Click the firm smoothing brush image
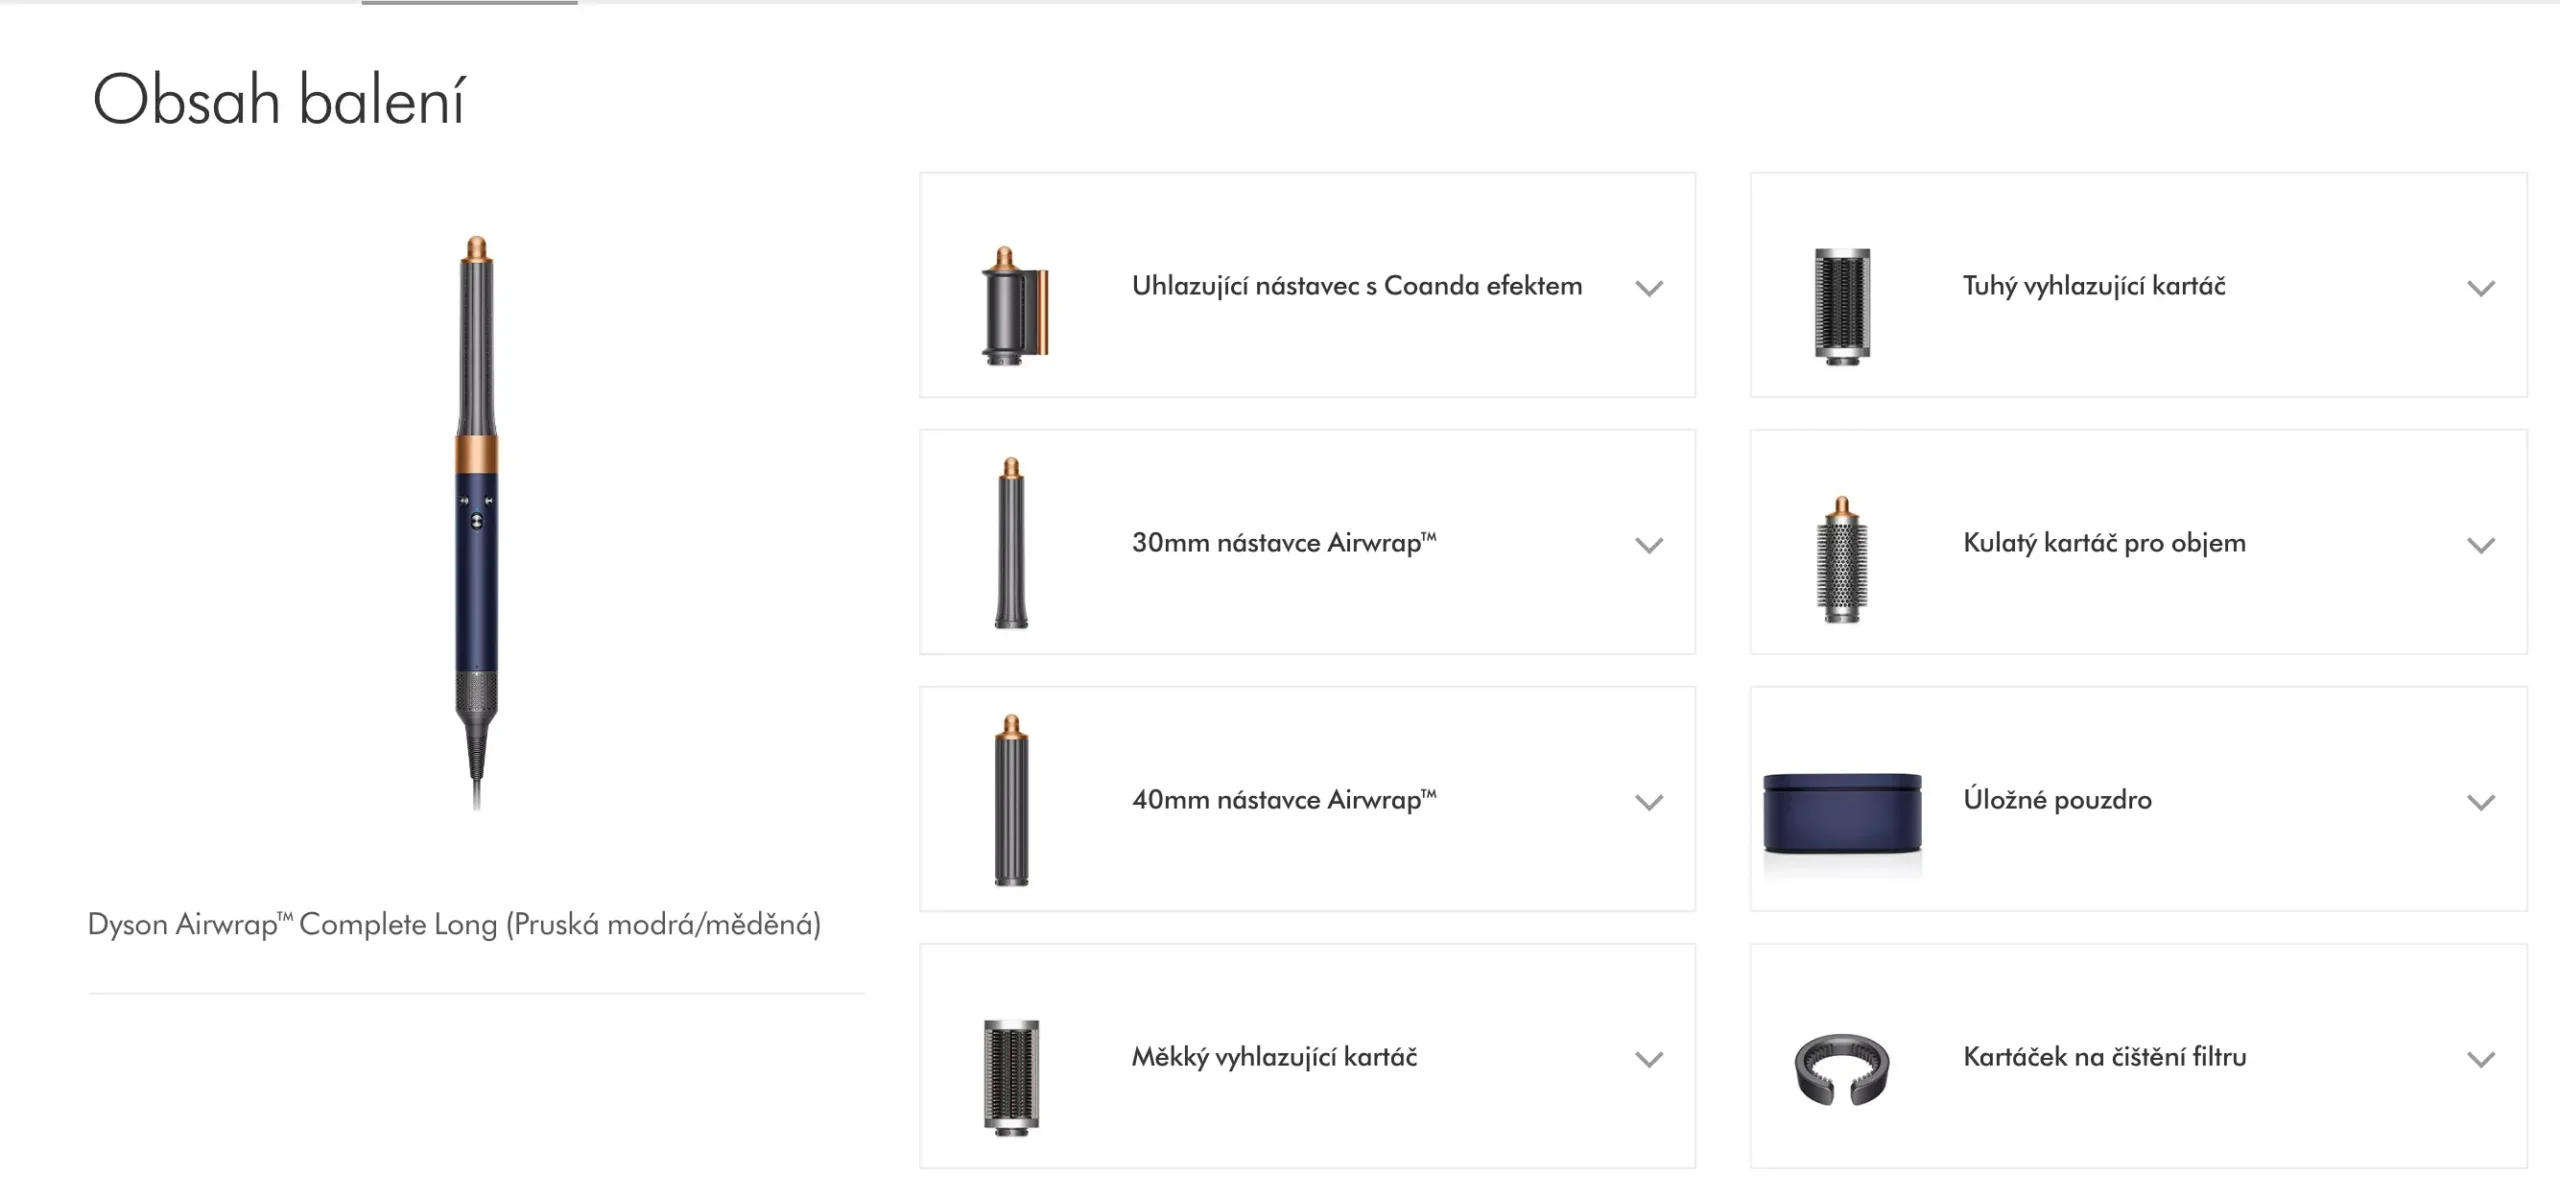 1842,304
